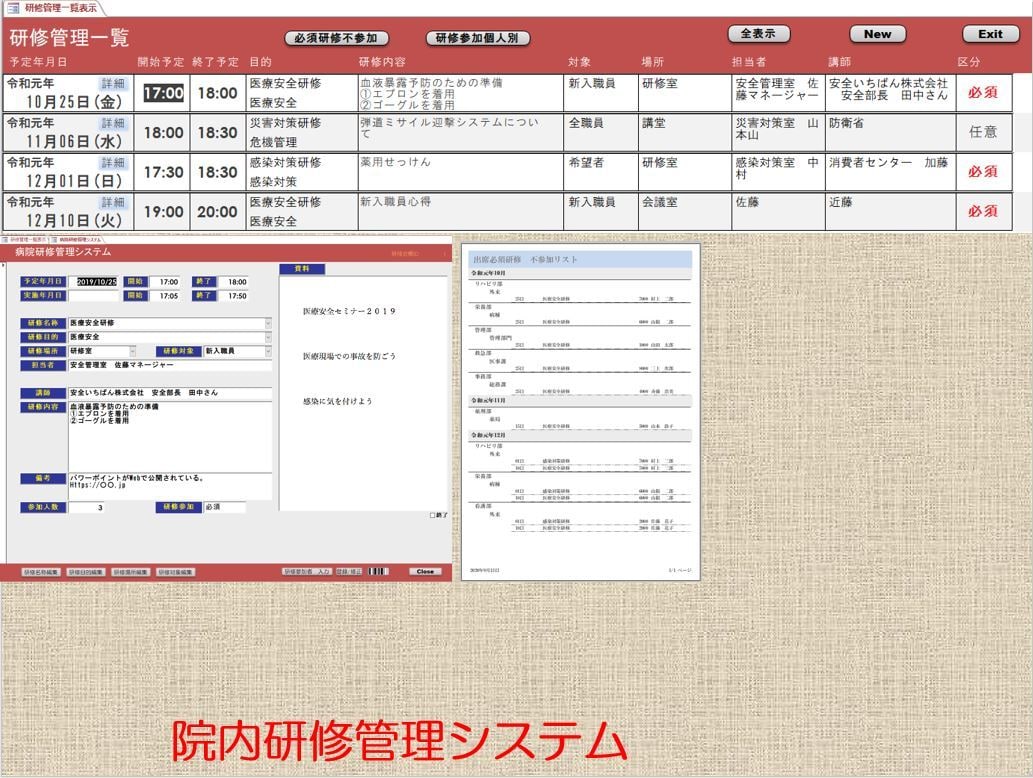Viewport: 1033px width, 778px height.
Task: Close the detail form with Close button
Action: tap(426, 571)
